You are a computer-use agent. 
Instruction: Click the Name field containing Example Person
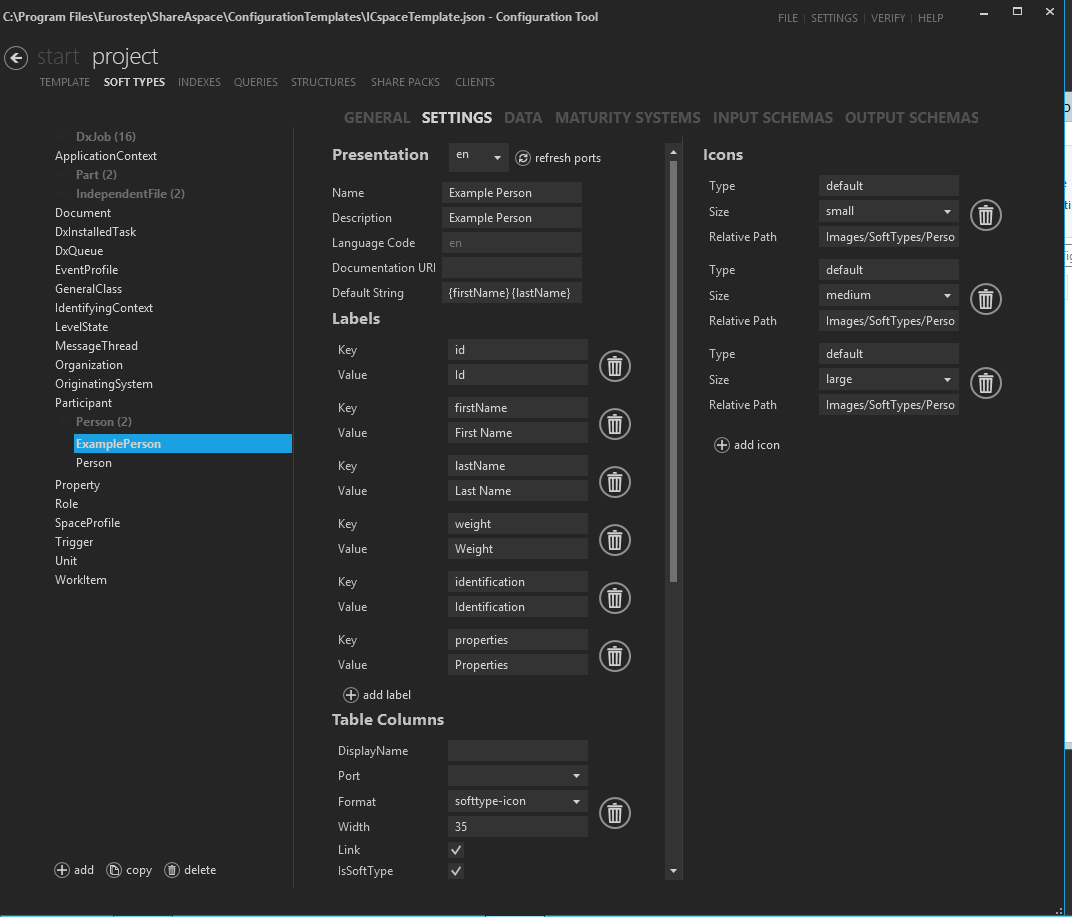pos(512,193)
